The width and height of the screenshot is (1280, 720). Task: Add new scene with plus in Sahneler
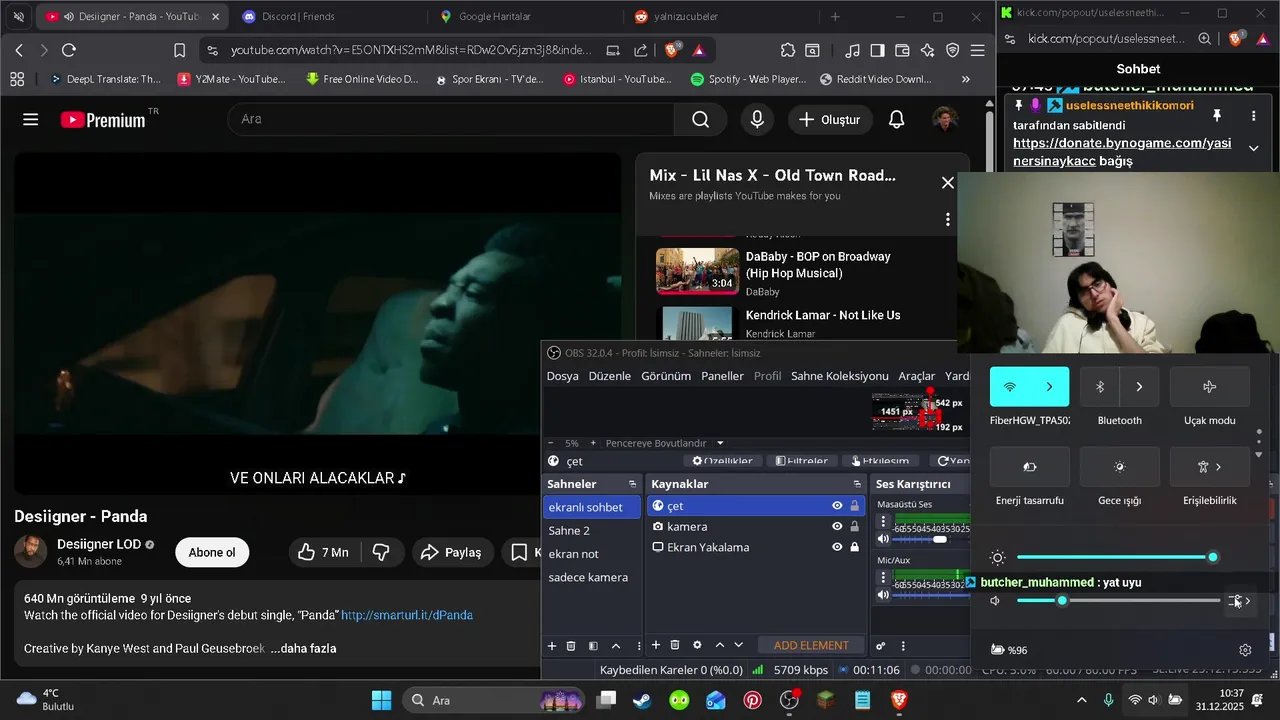tap(551, 646)
